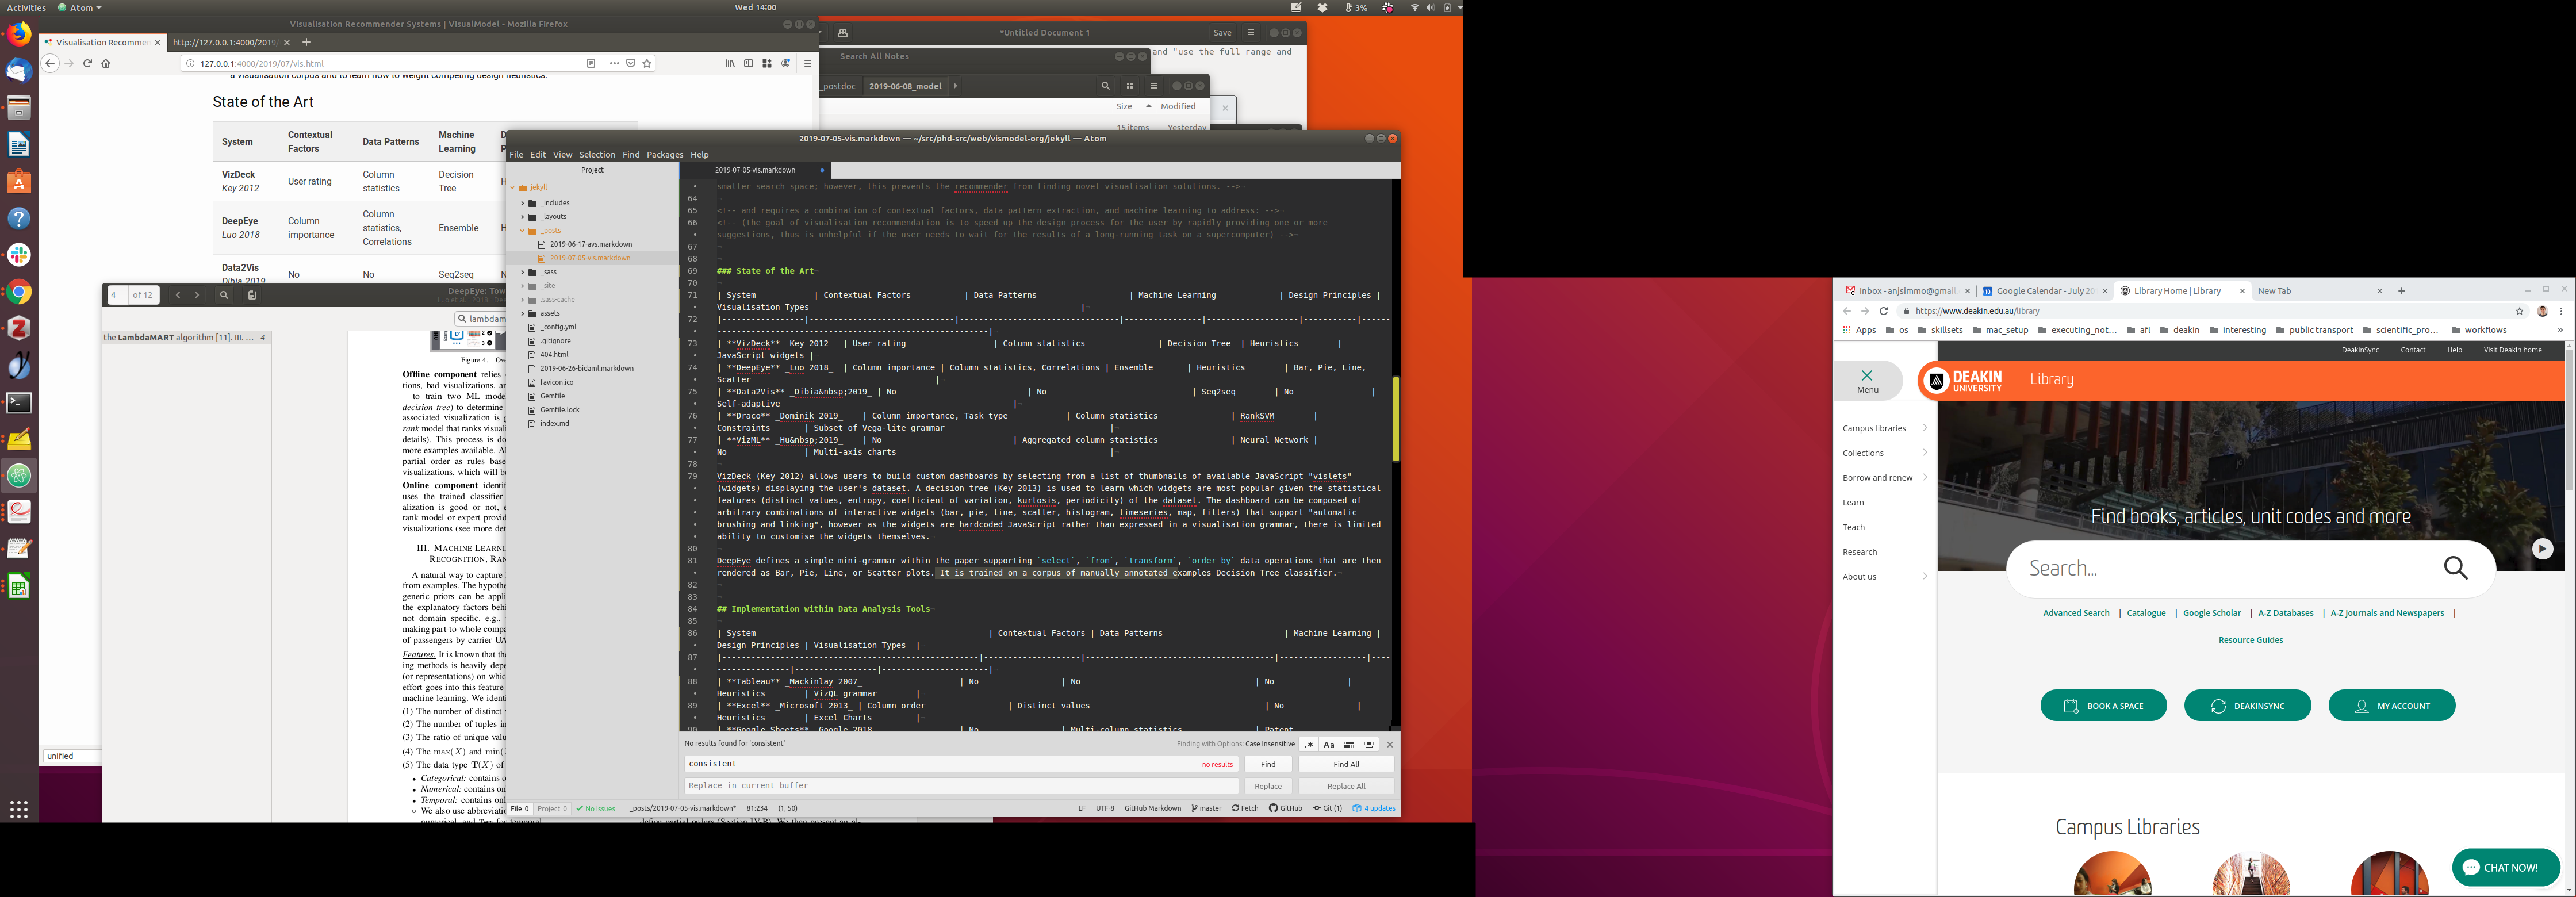The image size is (2576, 897).
Task: Click the Atom editor vertical scrollbar
Action: (1395, 419)
